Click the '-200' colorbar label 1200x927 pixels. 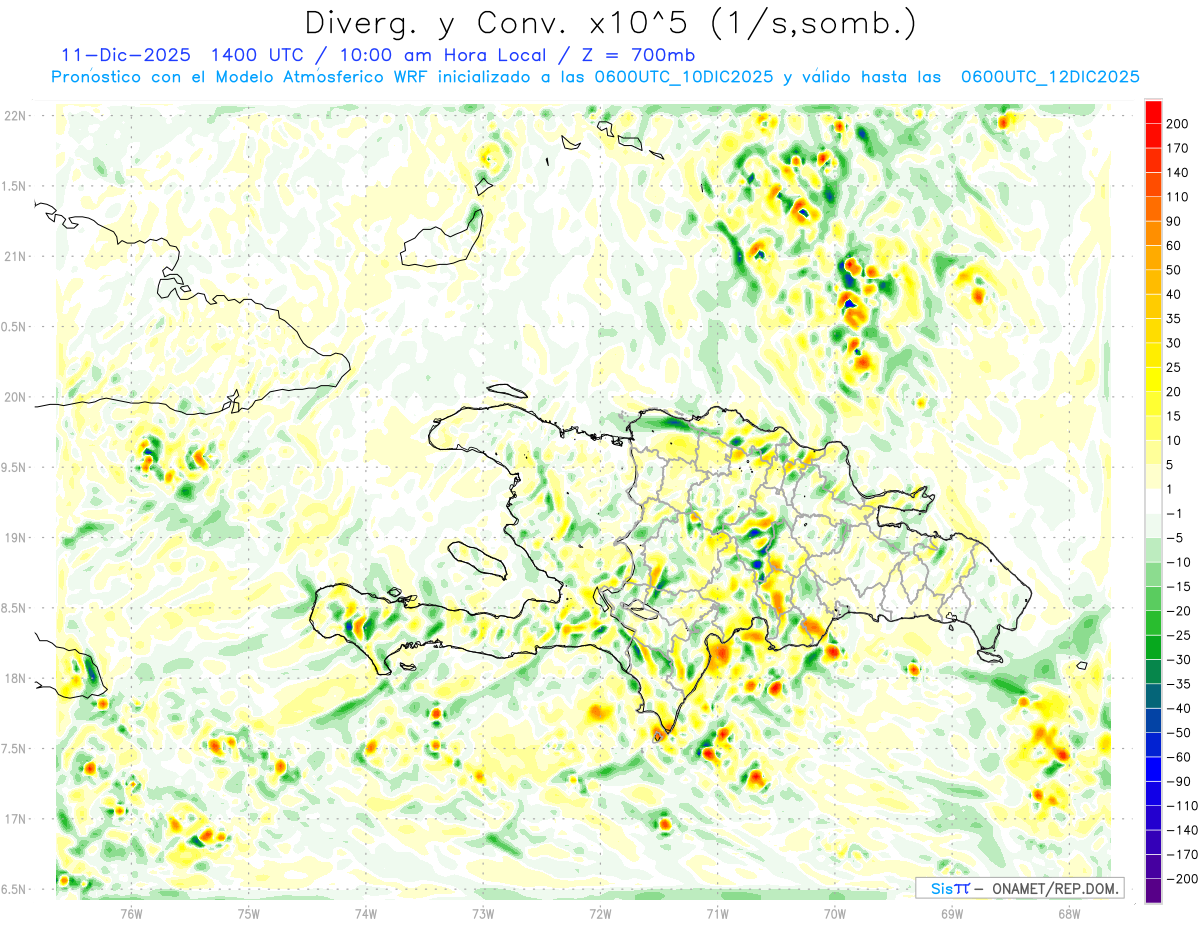1182,879
